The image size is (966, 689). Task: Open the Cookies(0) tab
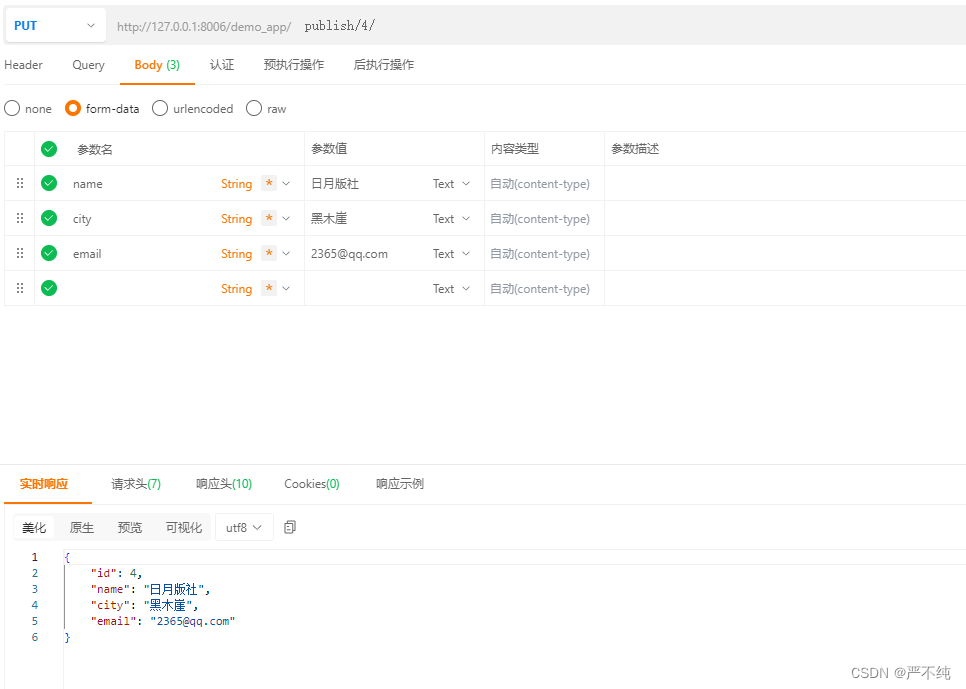click(312, 484)
